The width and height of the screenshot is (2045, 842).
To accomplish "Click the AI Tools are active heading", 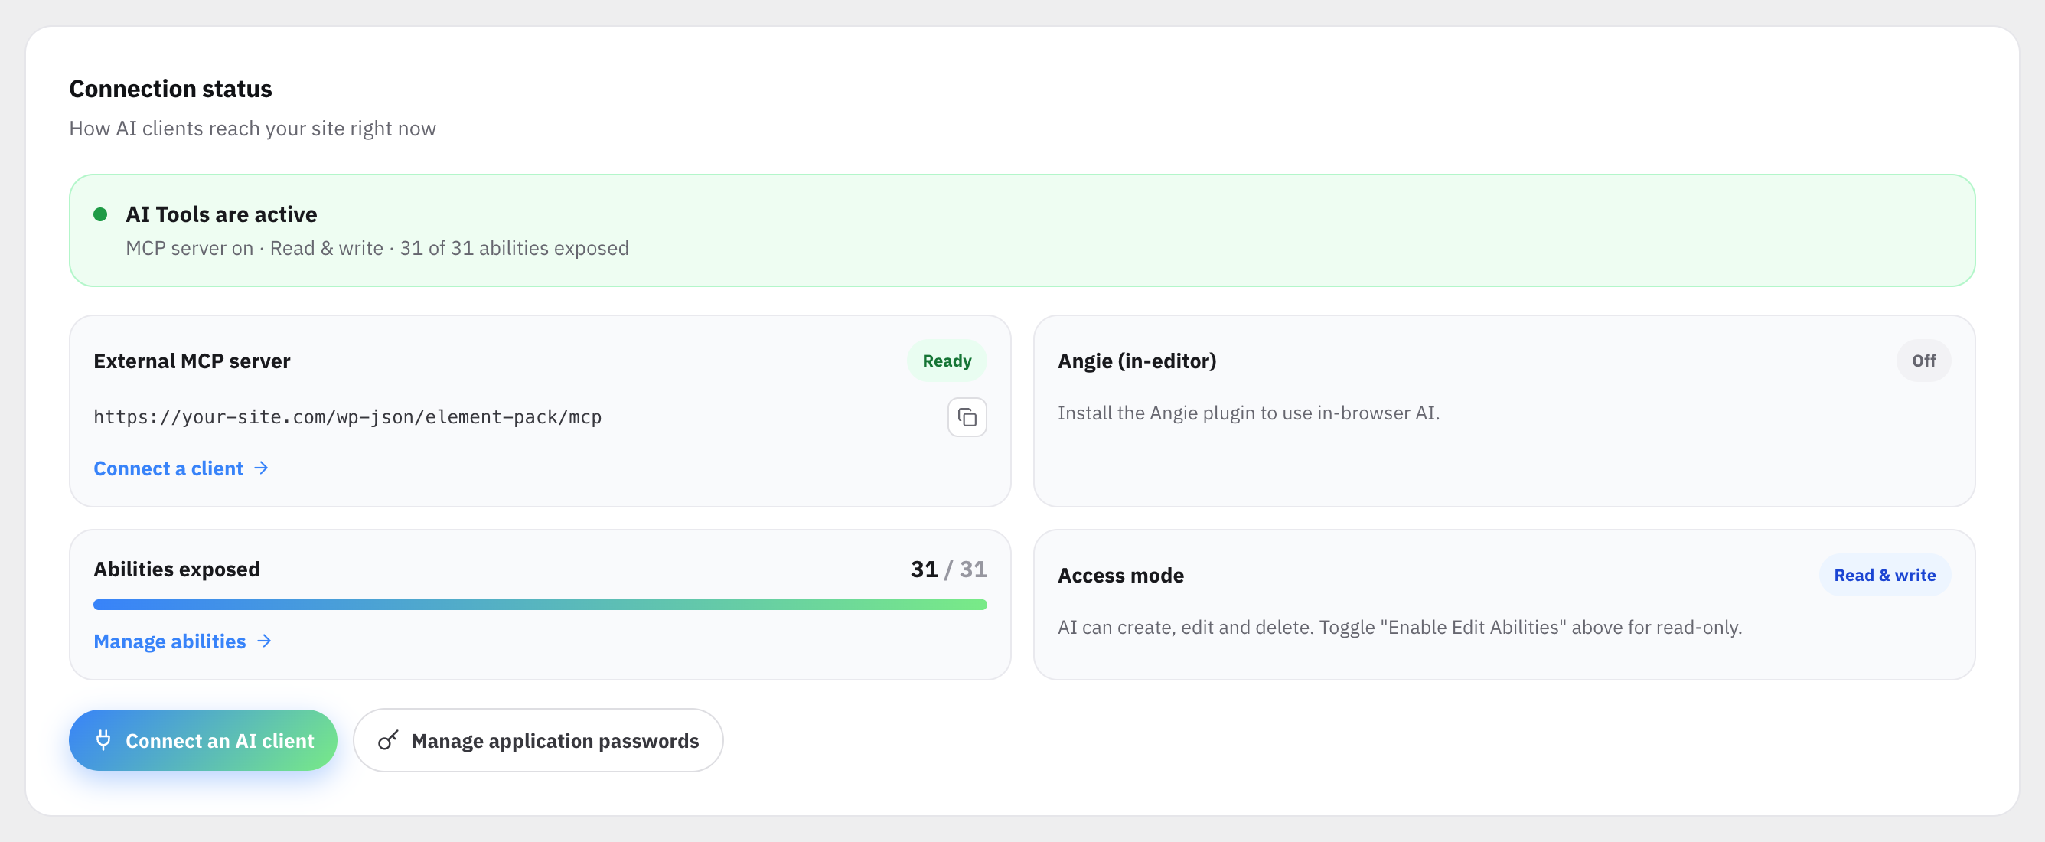I will click(x=221, y=214).
